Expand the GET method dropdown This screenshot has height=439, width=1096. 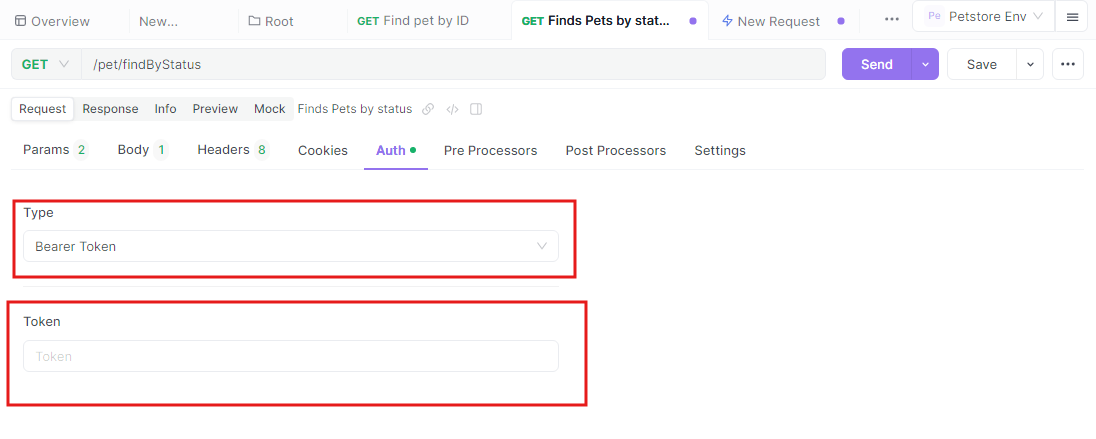click(46, 64)
